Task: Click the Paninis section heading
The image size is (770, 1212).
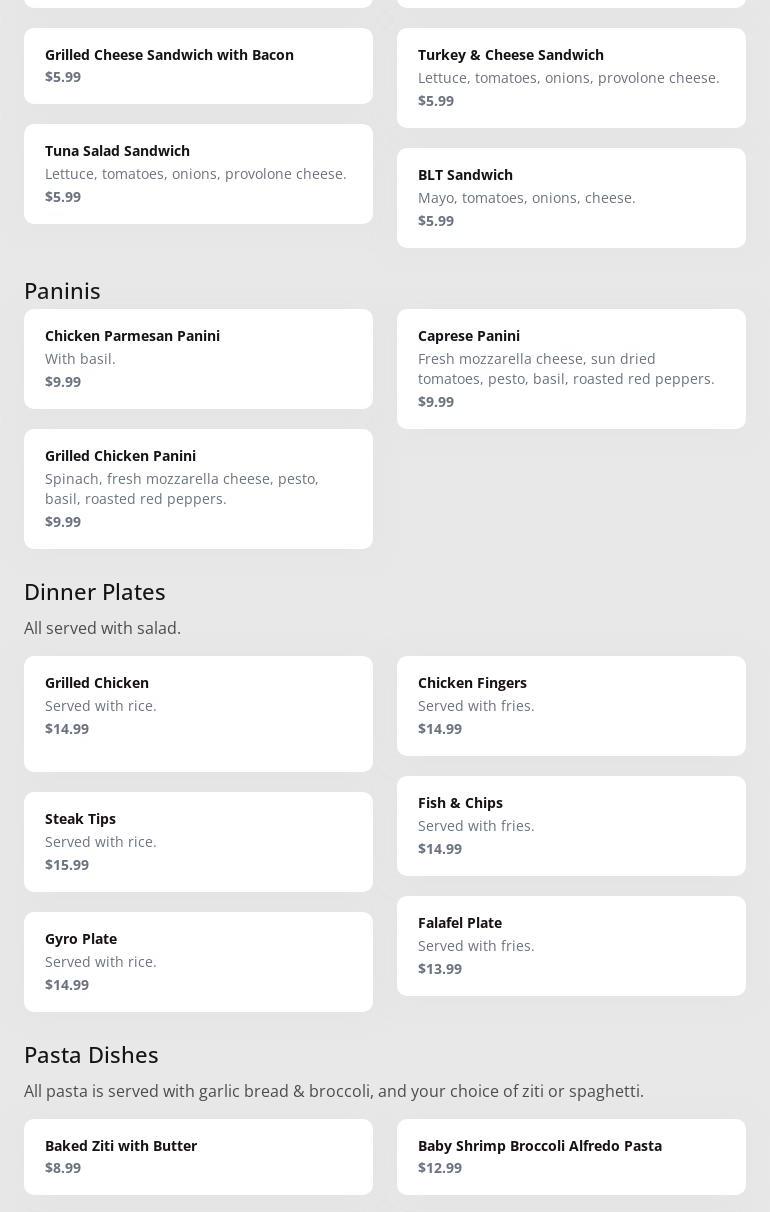Action: point(62,291)
